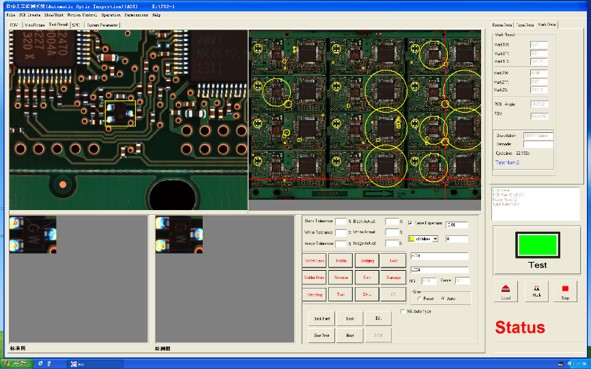Click the red Bridging defect button
The image size is (591, 369).
pyautogui.click(x=367, y=260)
